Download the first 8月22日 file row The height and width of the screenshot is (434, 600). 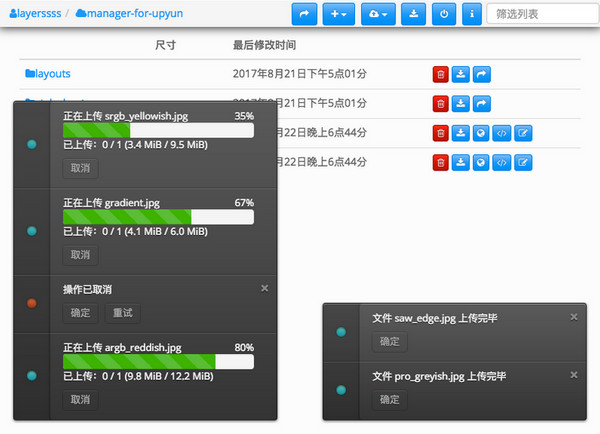pos(461,133)
